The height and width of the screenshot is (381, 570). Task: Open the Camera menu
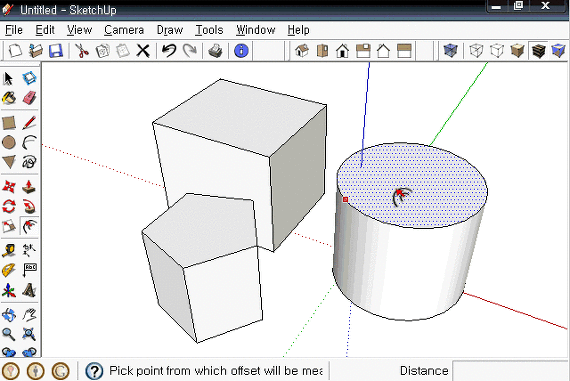pyautogui.click(x=124, y=30)
